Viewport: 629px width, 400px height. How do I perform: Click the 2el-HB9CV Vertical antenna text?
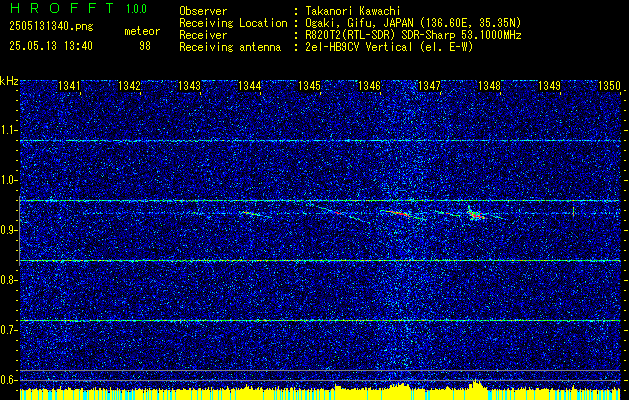point(359,47)
